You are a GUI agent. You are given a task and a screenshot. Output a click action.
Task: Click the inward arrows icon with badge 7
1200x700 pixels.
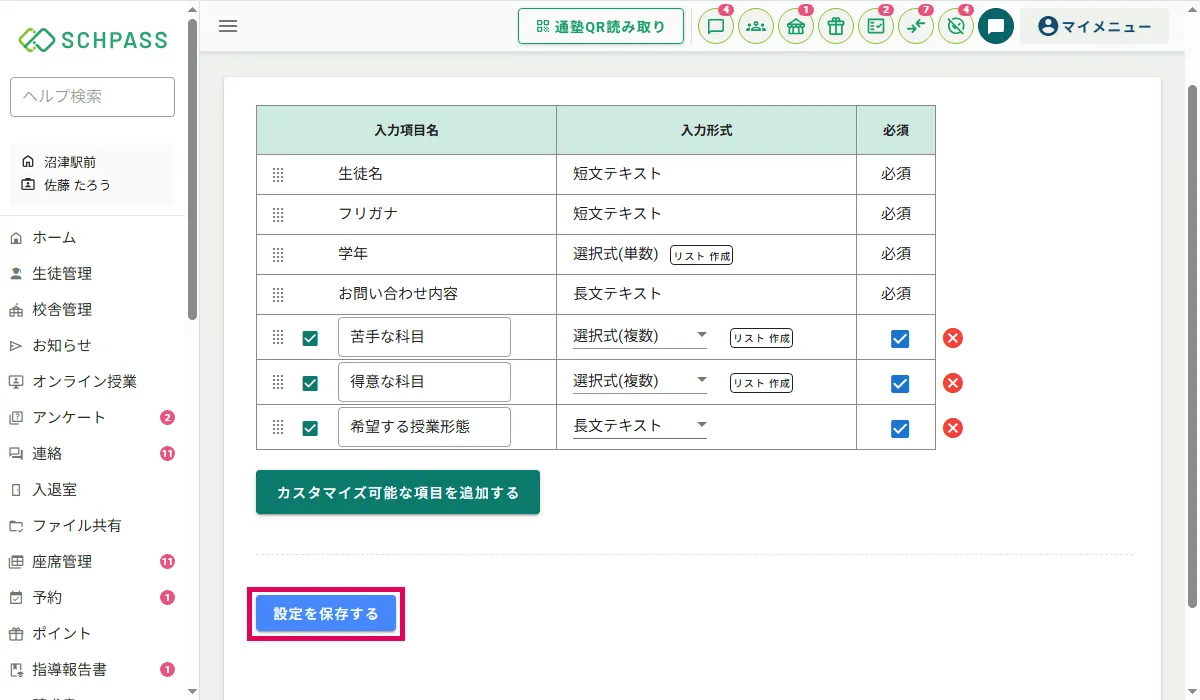(x=915, y=27)
